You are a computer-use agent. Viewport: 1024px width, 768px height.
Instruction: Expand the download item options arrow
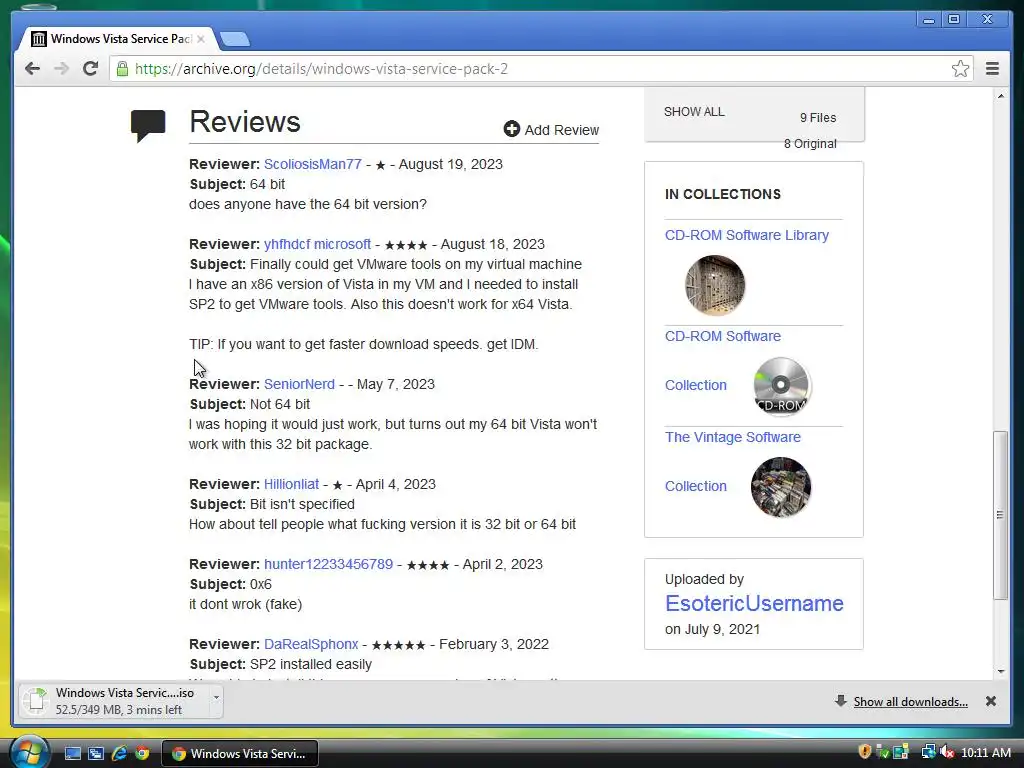[216, 697]
